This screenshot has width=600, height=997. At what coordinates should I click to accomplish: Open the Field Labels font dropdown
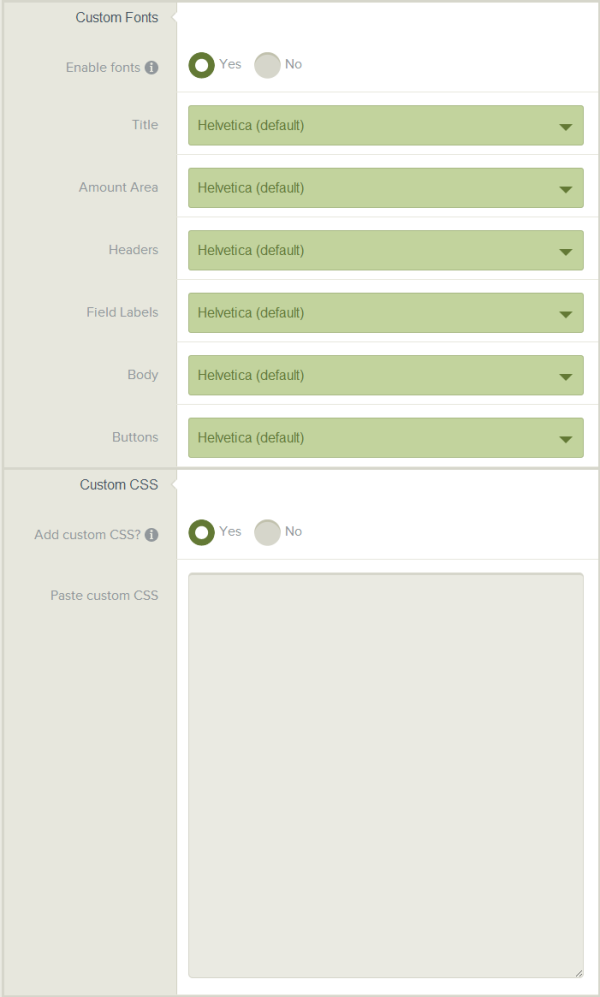tap(386, 312)
